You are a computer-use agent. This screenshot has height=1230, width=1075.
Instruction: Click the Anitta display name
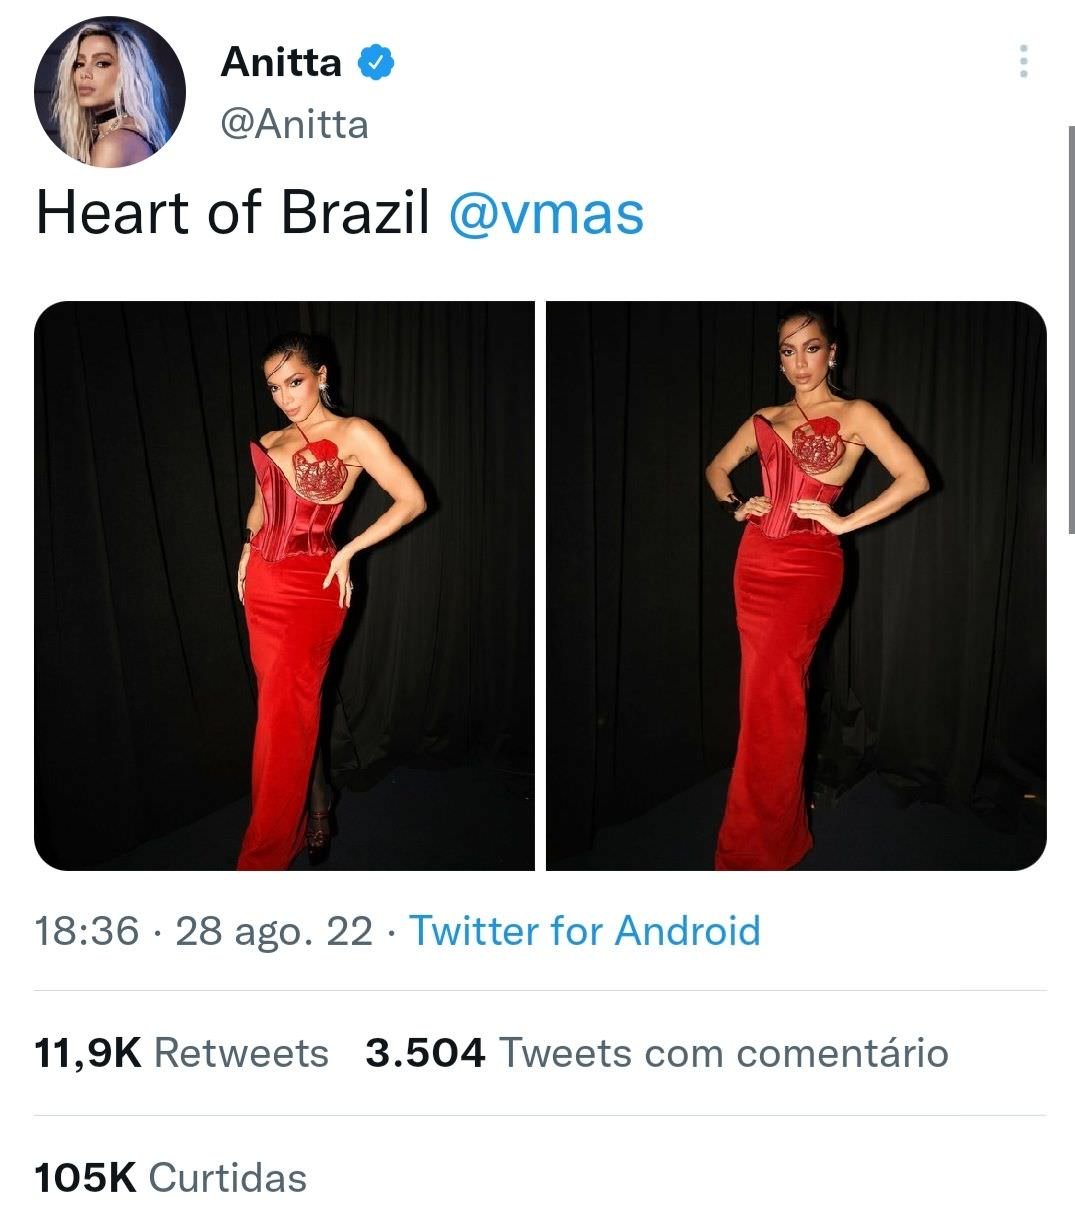tap(281, 62)
